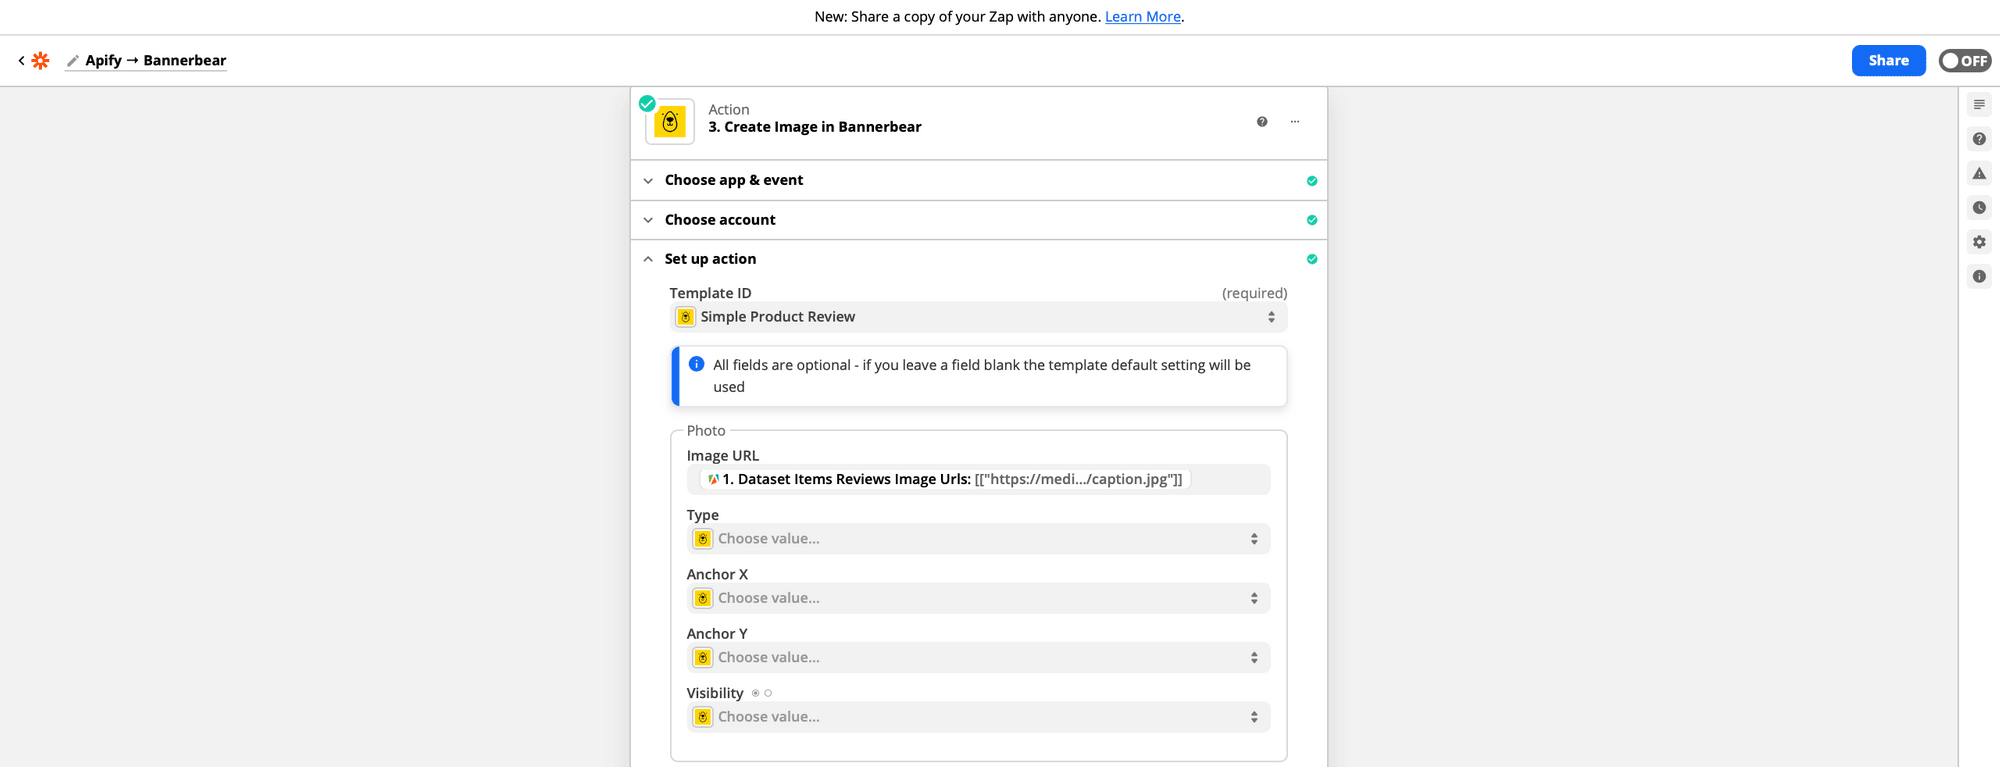Click the blue Share button
Image resolution: width=2000 pixels, height=767 pixels.
point(1888,61)
